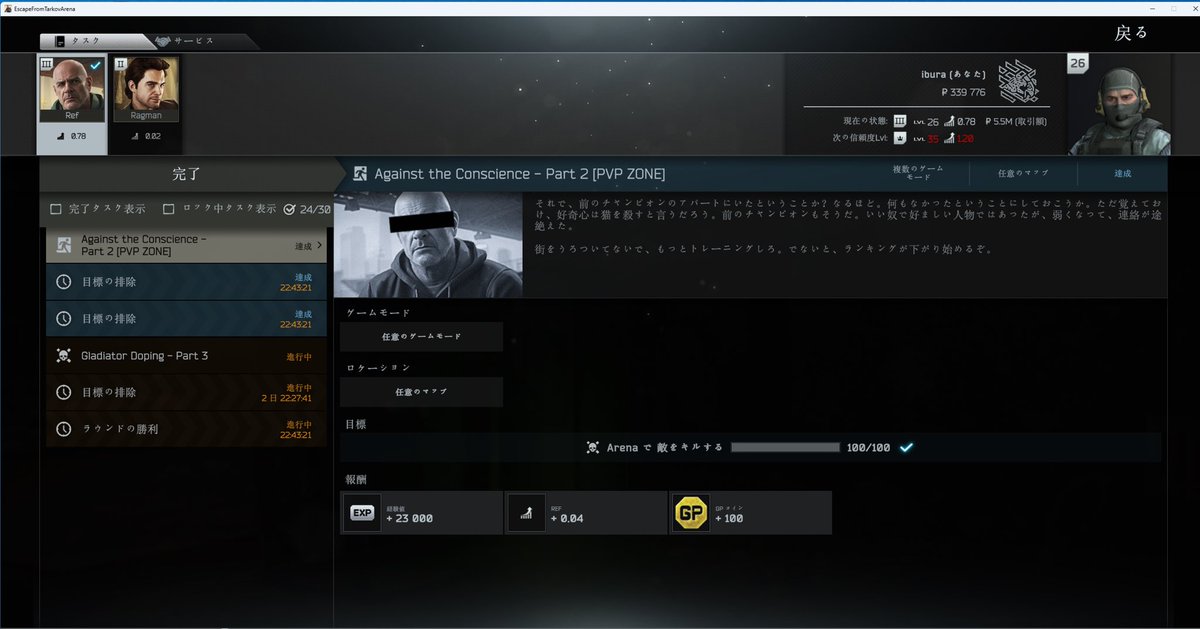Click the 戻る back button

pos(1131,33)
